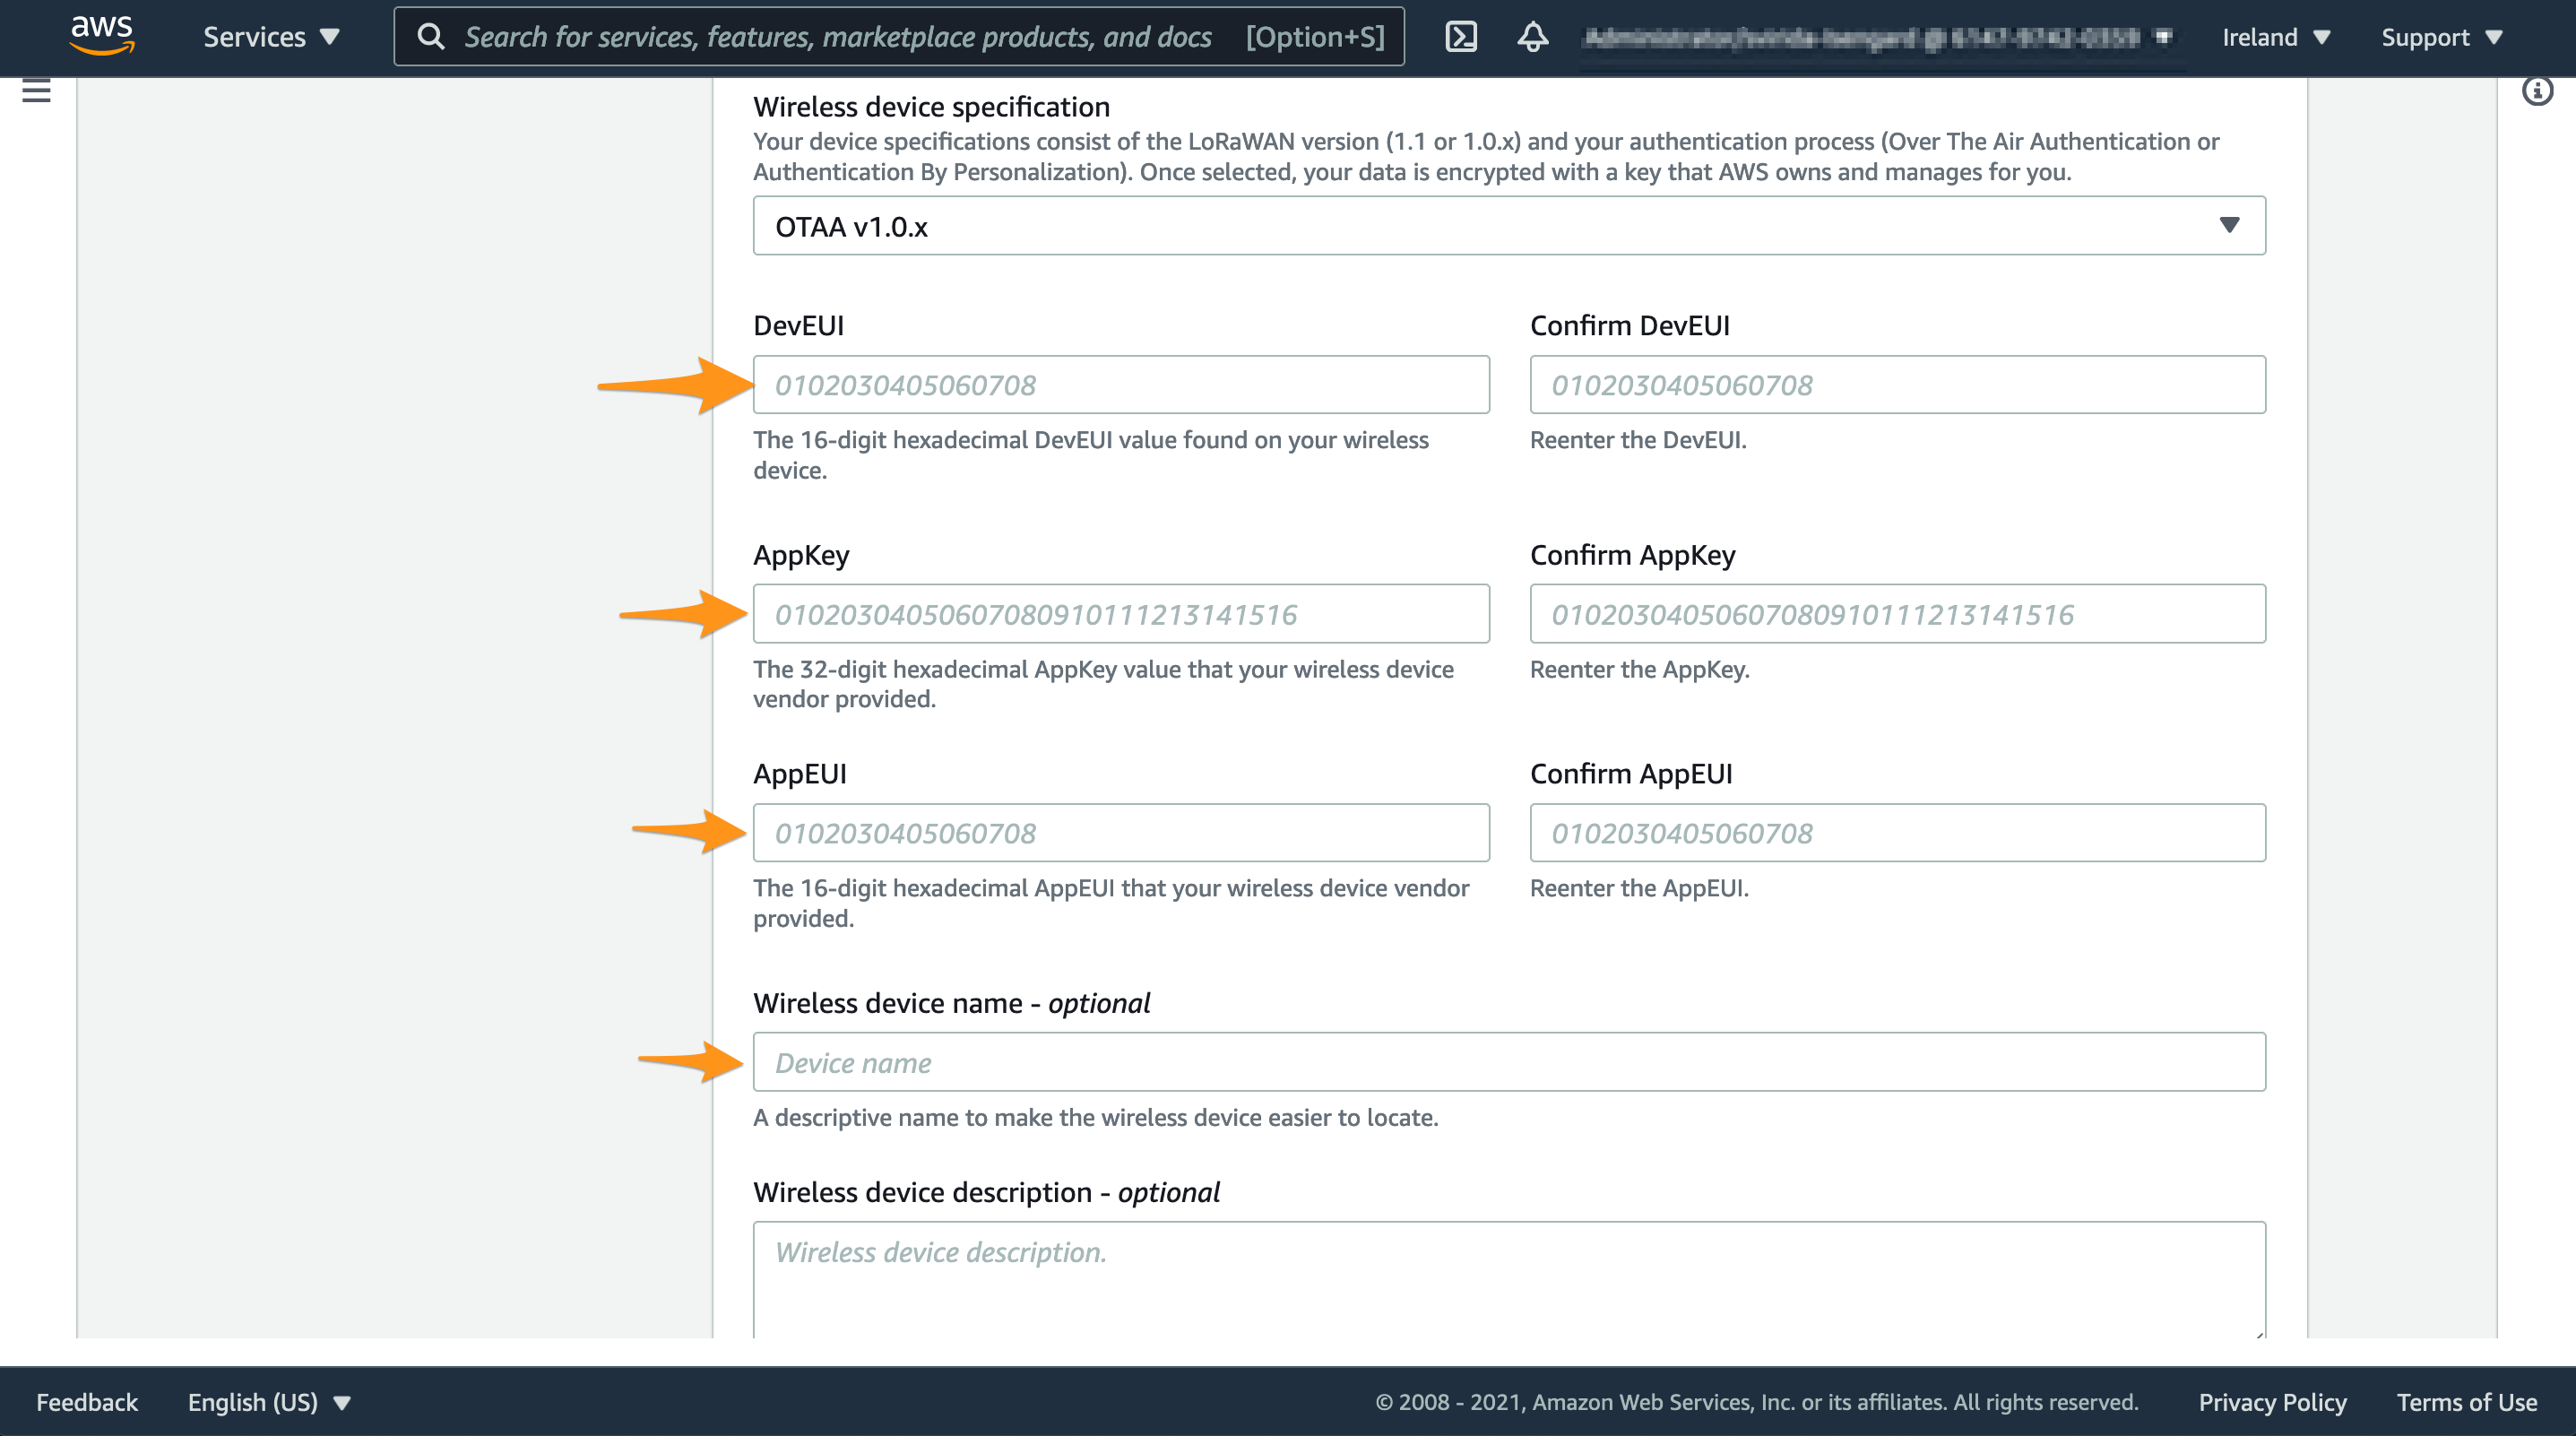Open the account name menu
2576x1436 pixels.
click(1878, 37)
